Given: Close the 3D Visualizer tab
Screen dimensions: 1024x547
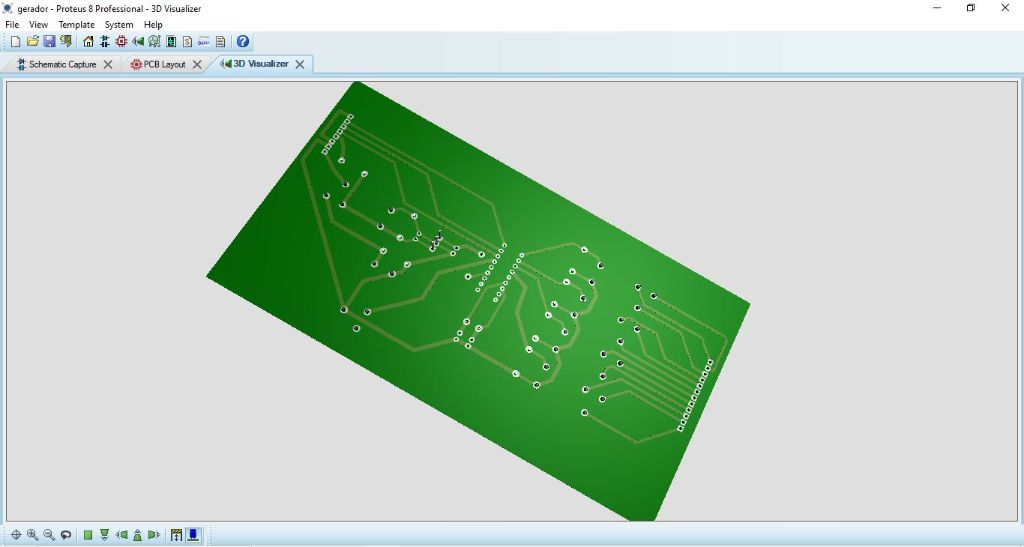Looking at the screenshot, I should 300,64.
